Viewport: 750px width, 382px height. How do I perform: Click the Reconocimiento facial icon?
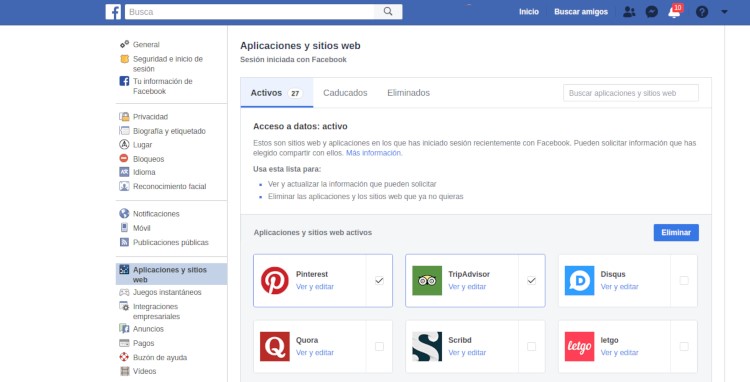(124, 186)
